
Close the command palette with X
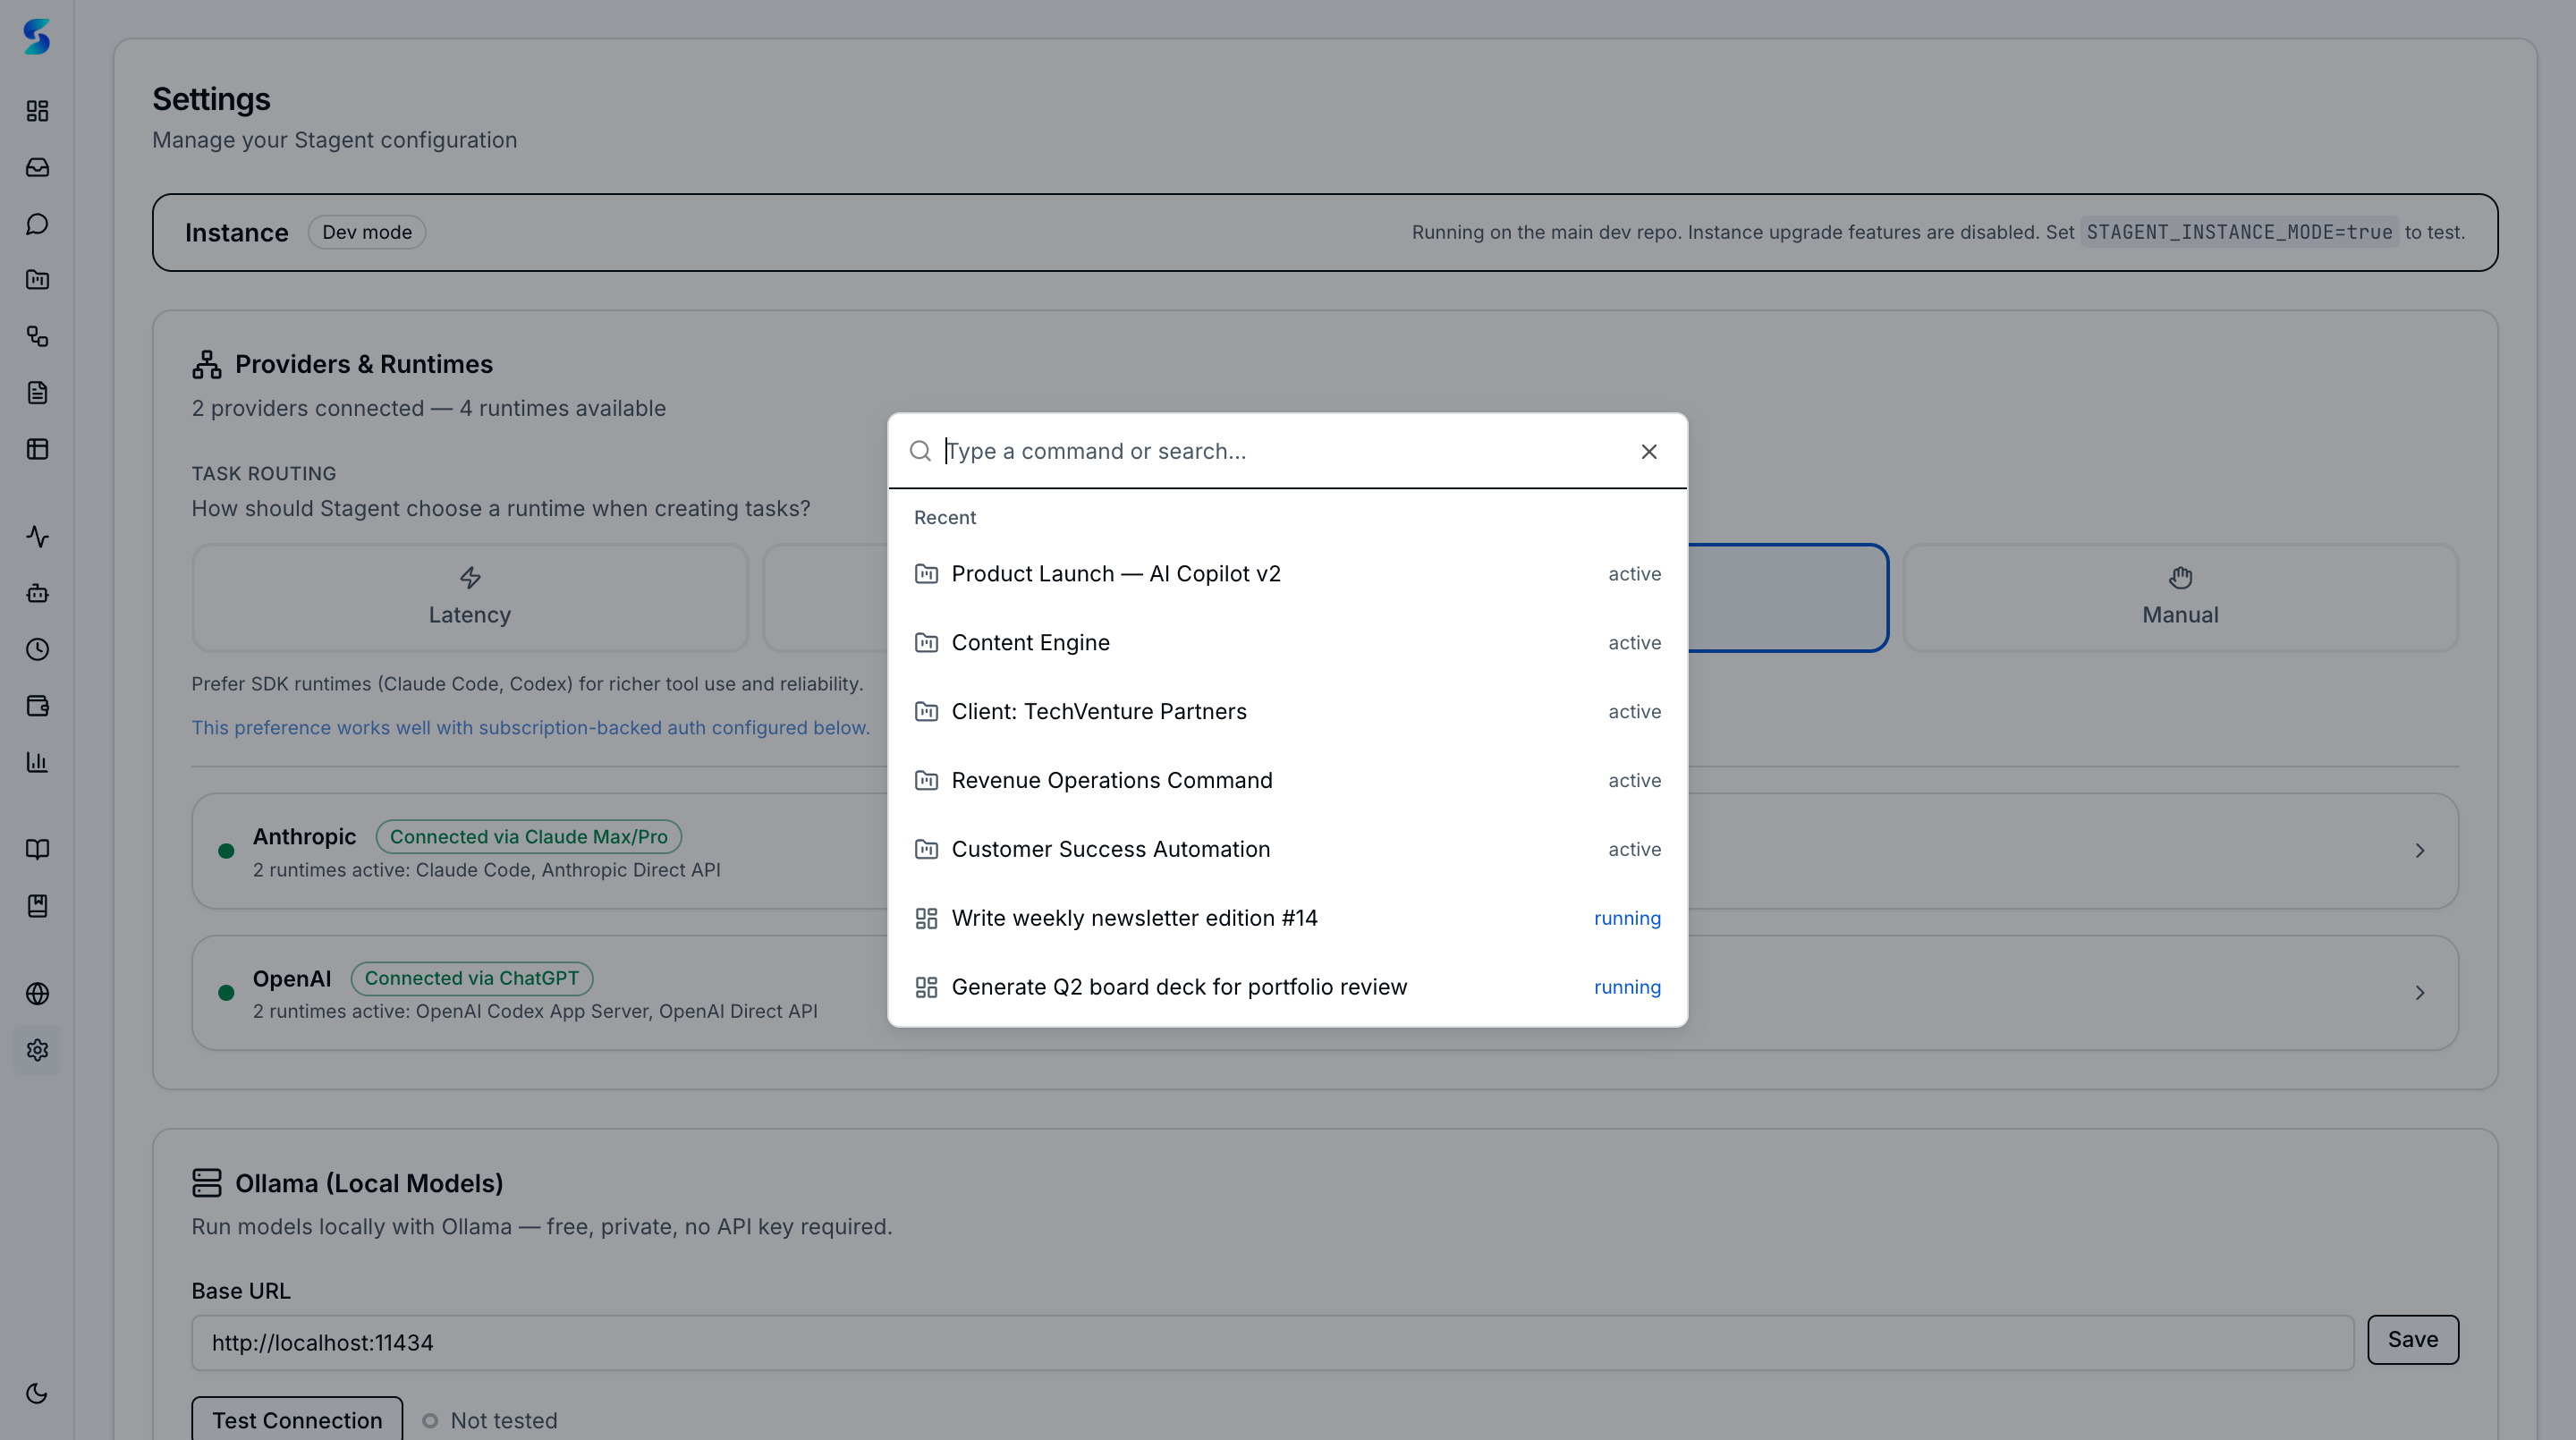1649,452
